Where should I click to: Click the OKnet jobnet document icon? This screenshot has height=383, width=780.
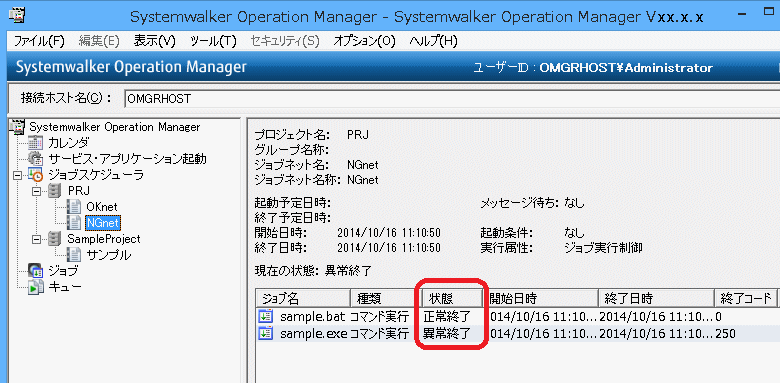(x=74, y=207)
